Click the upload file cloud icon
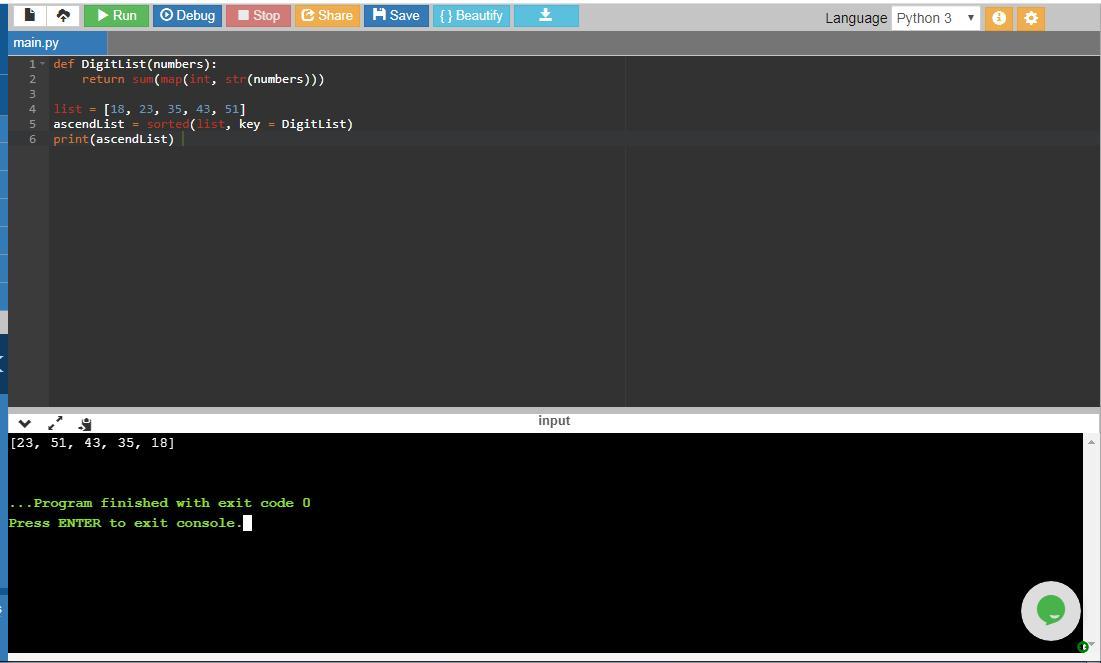Screen dimensions: 1101x663 click(63, 15)
